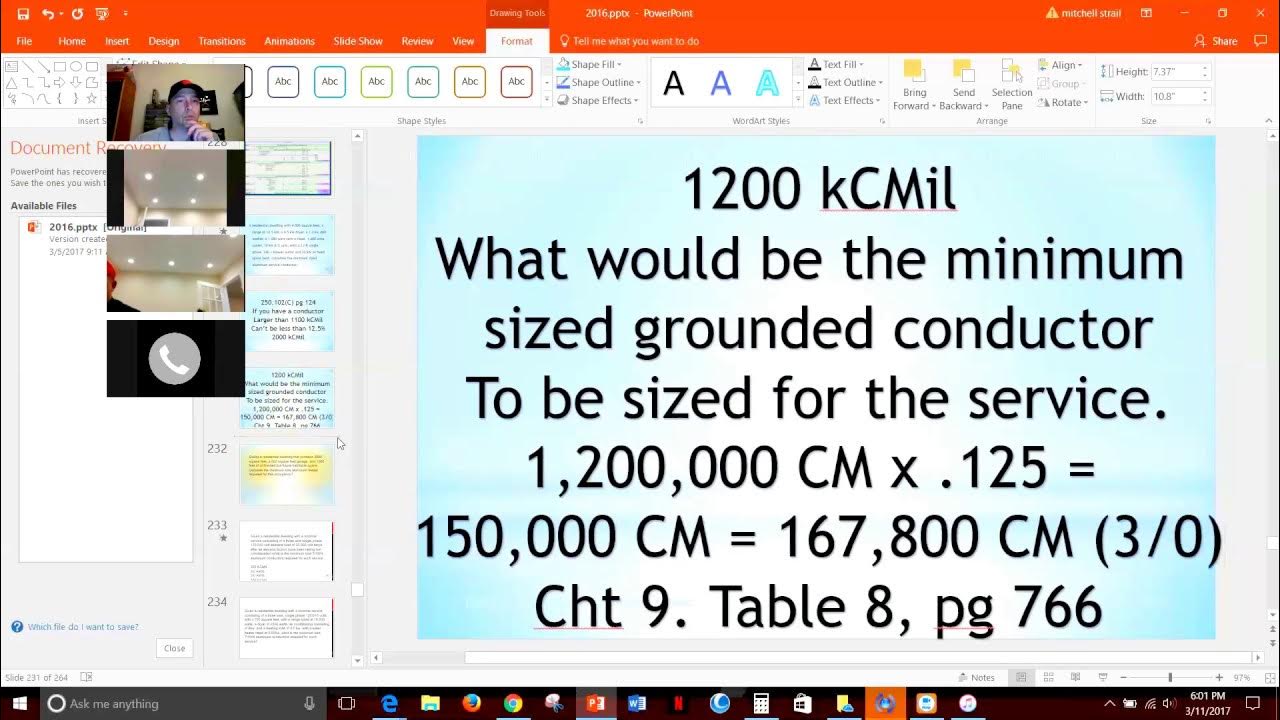Viewport: 1280px width, 720px height.
Task: Switch to the Transitions tab
Action: pos(222,41)
